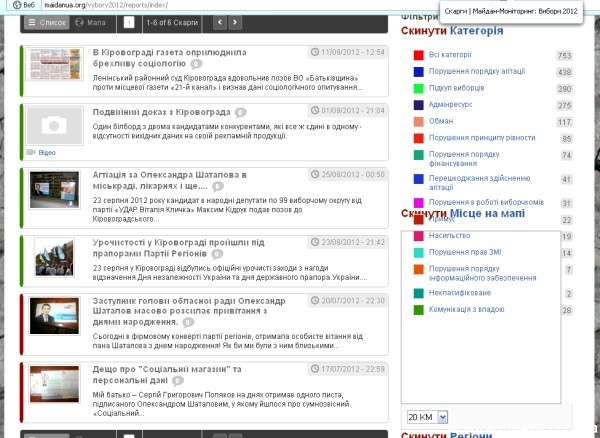Filter by Некласифіковане category
Viewport: 600px width, 438px height.
[x=460, y=293]
